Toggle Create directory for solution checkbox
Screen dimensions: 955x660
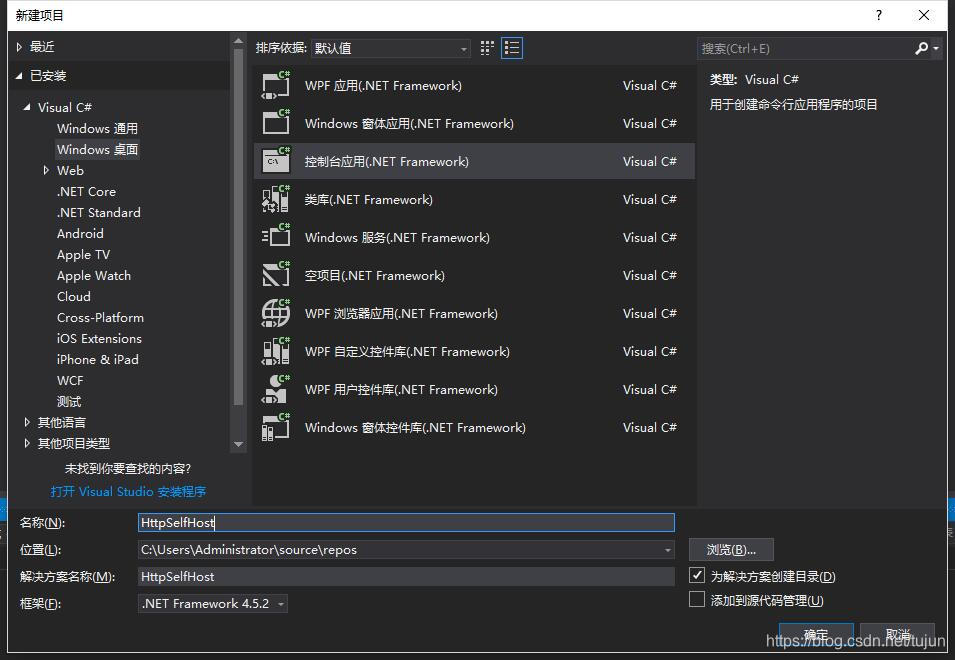[x=697, y=575]
